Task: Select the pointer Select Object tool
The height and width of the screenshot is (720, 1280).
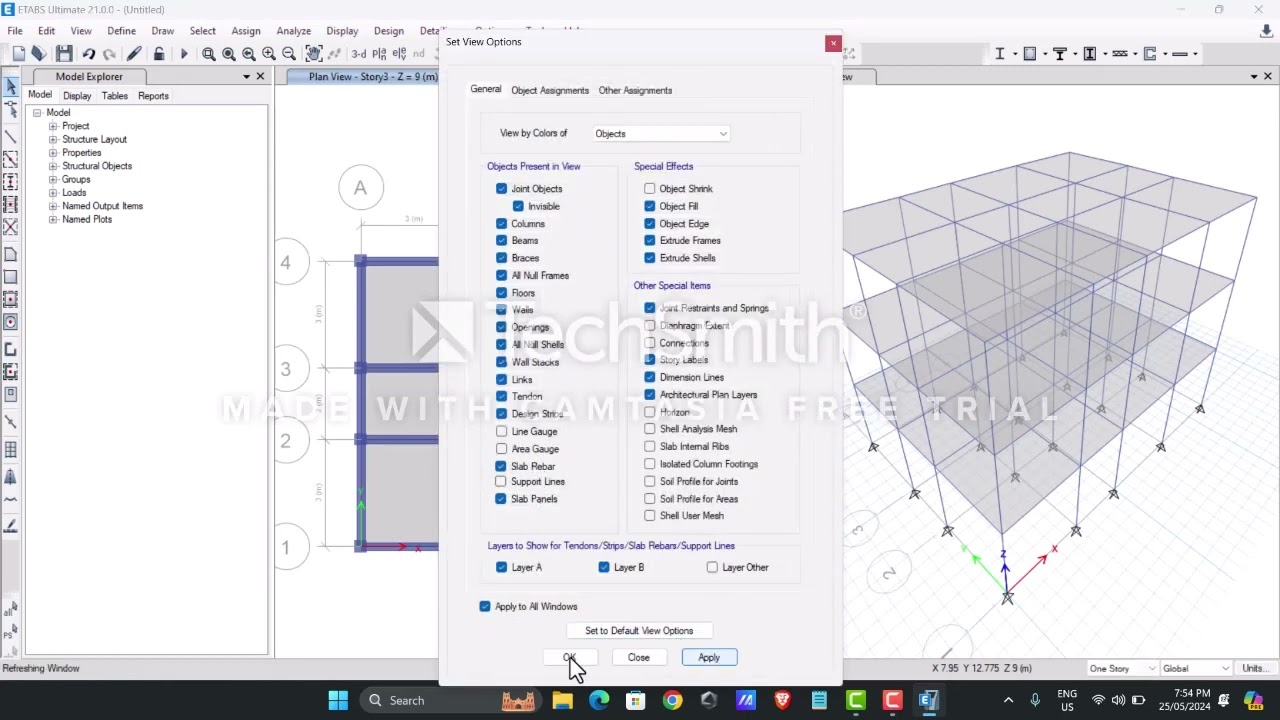Action: click(11, 87)
